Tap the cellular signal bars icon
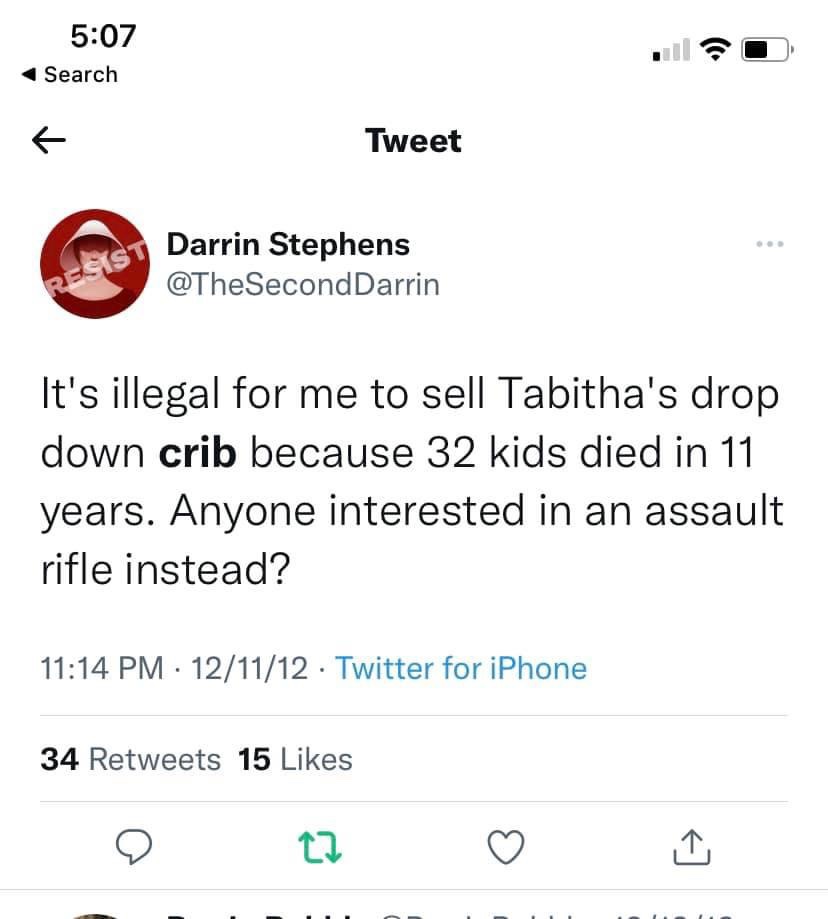828x919 pixels. click(670, 48)
